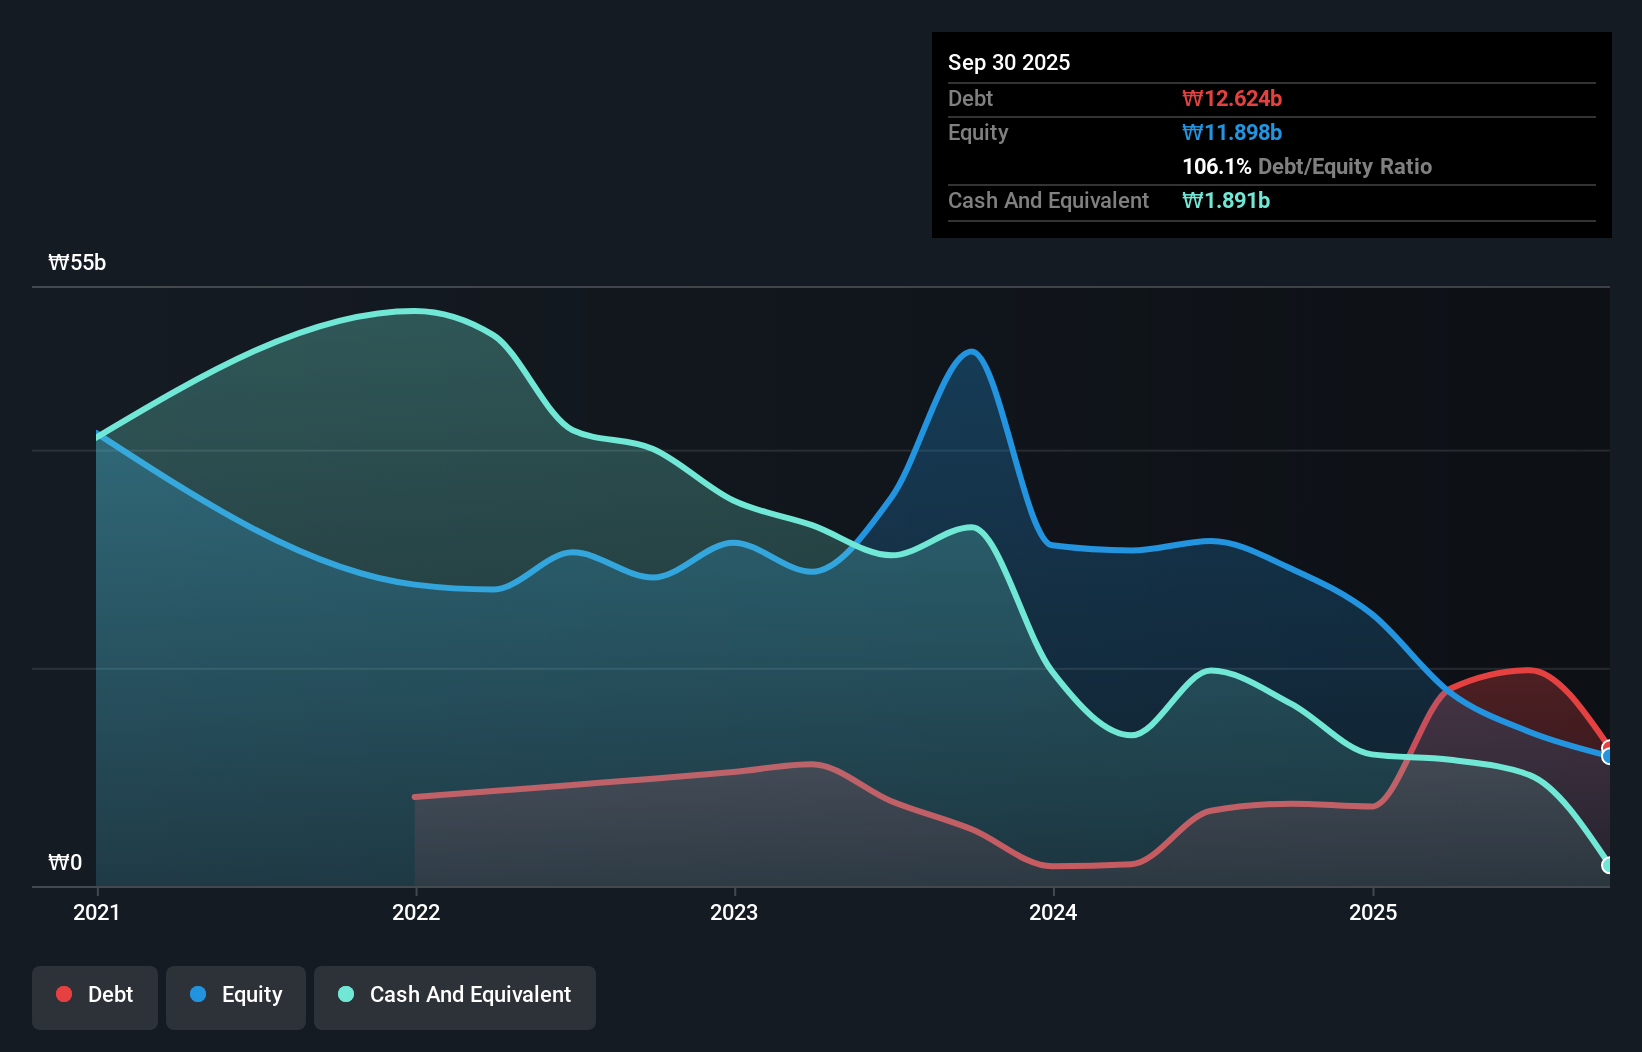Click the blue Equity legend dot
The image size is (1642, 1052).
198,994
